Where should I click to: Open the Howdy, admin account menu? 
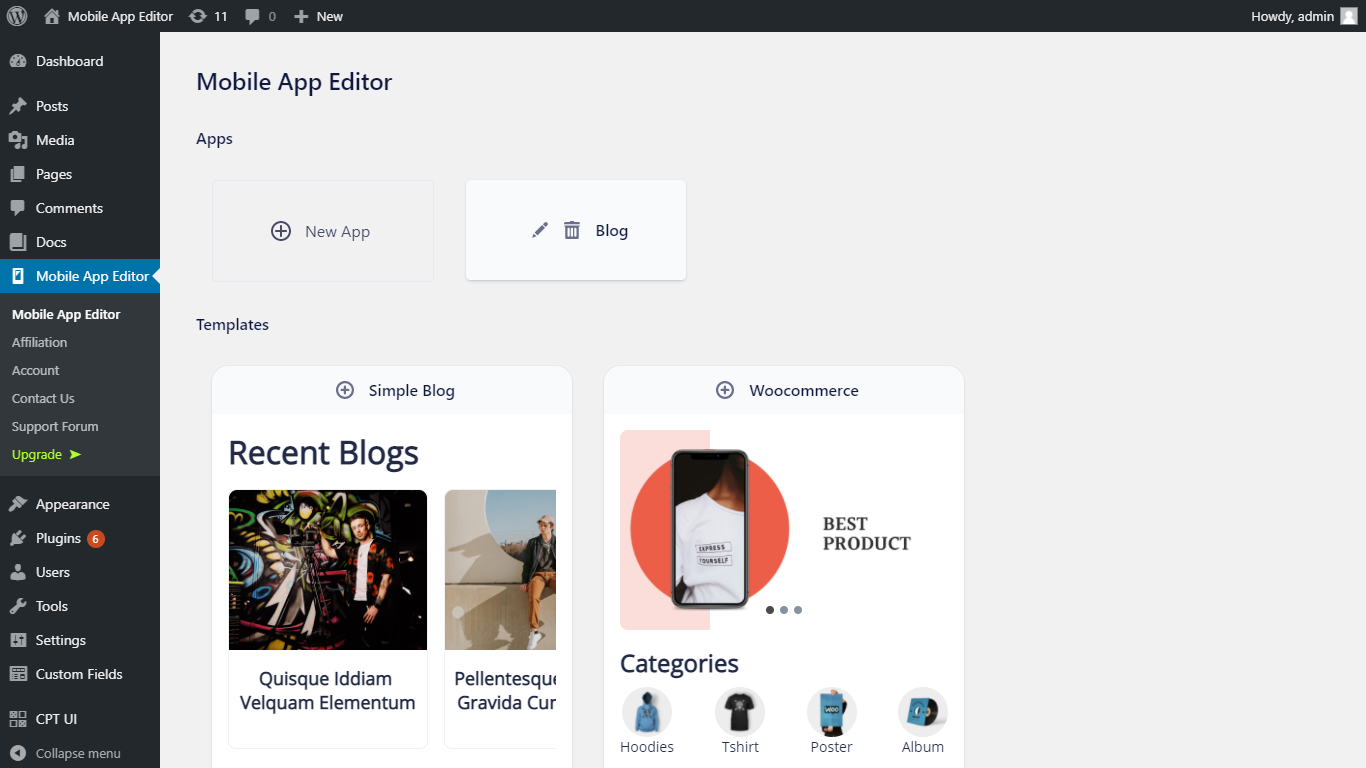(x=1303, y=16)
